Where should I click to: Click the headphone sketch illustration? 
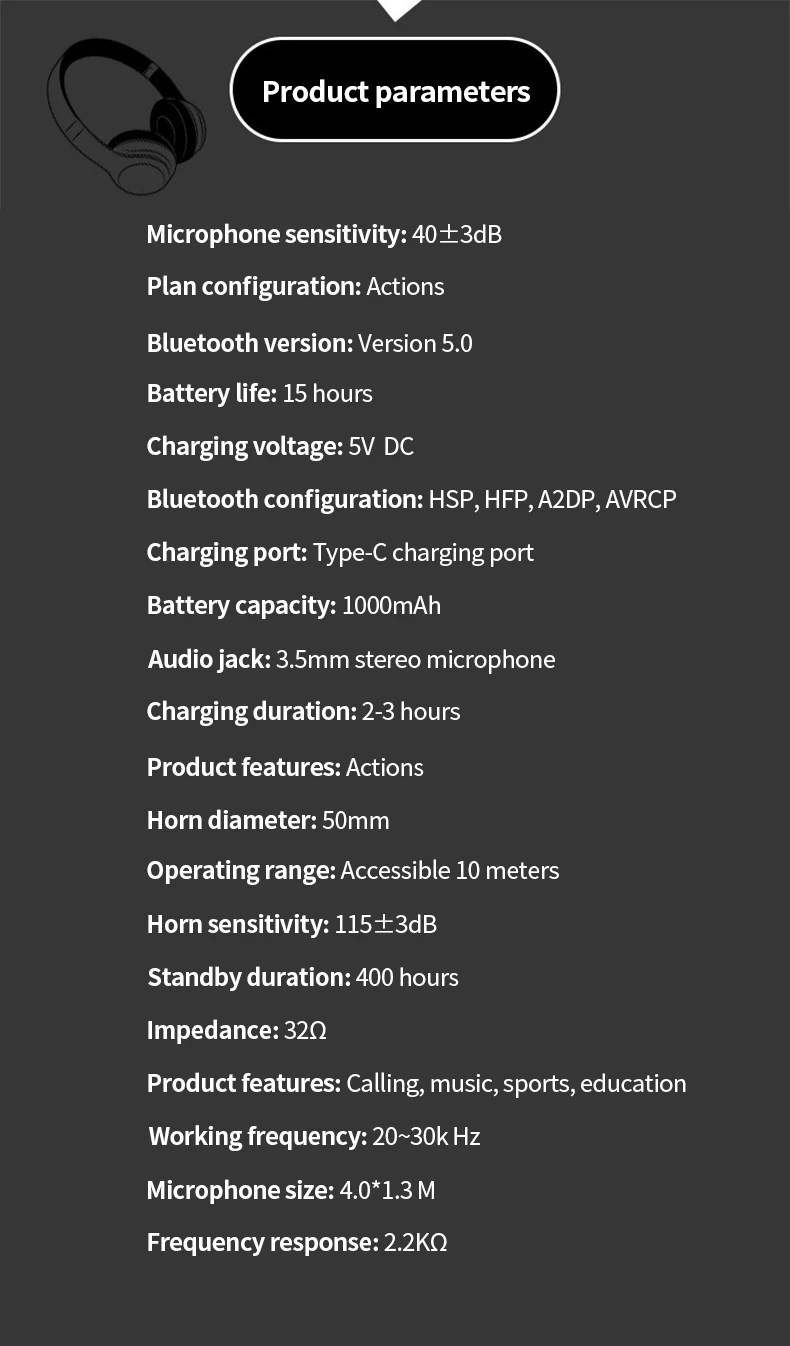coord(126,117)
